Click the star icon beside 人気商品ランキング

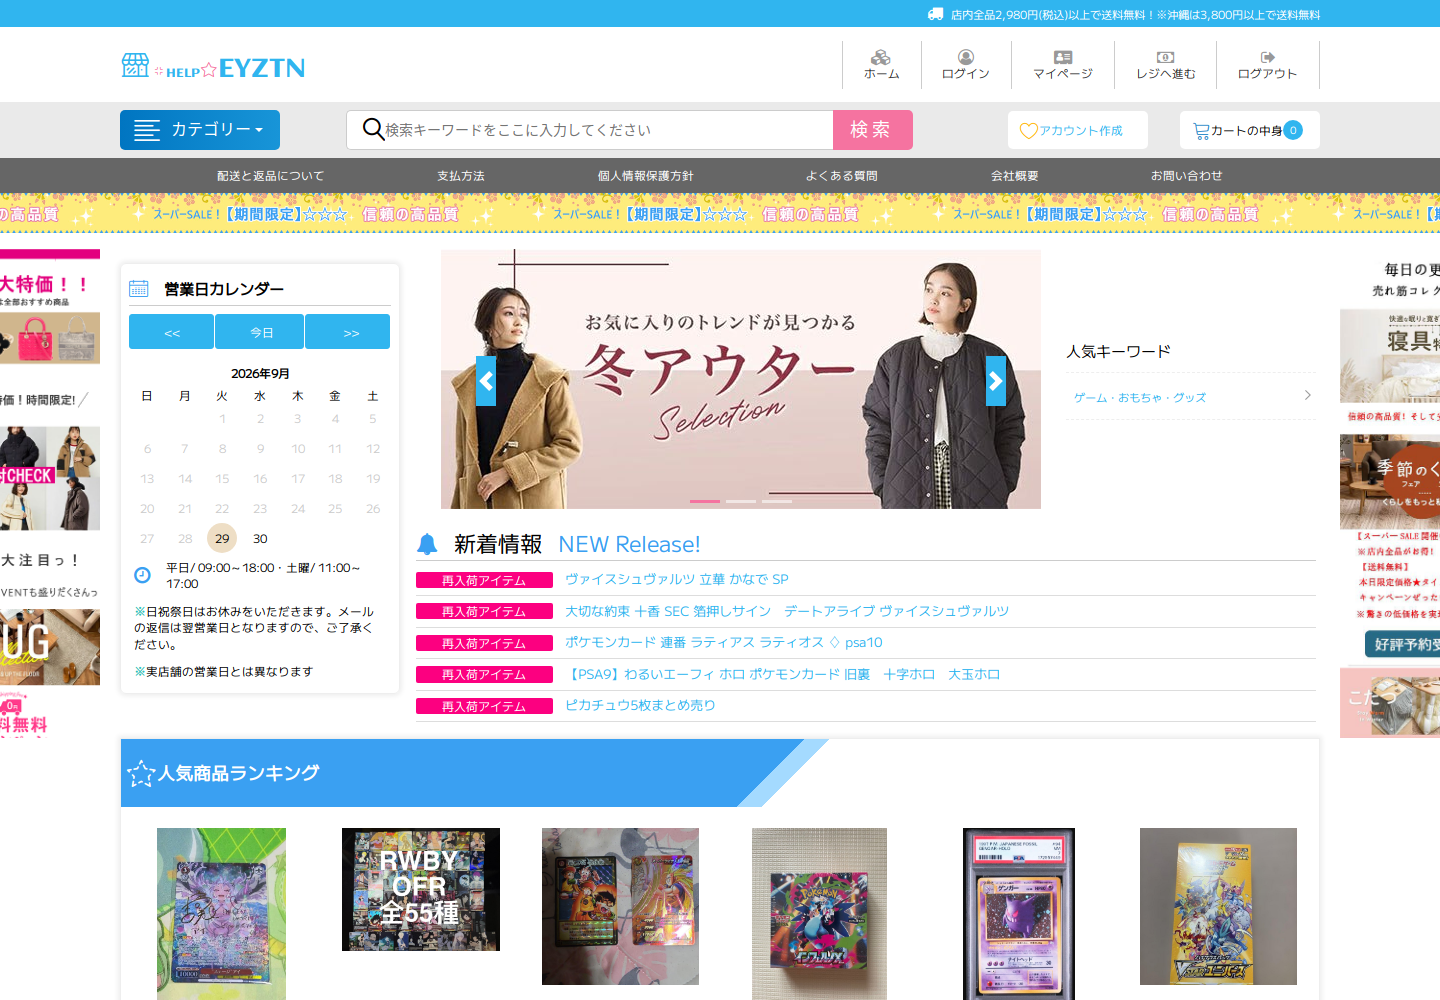(141, 773)
